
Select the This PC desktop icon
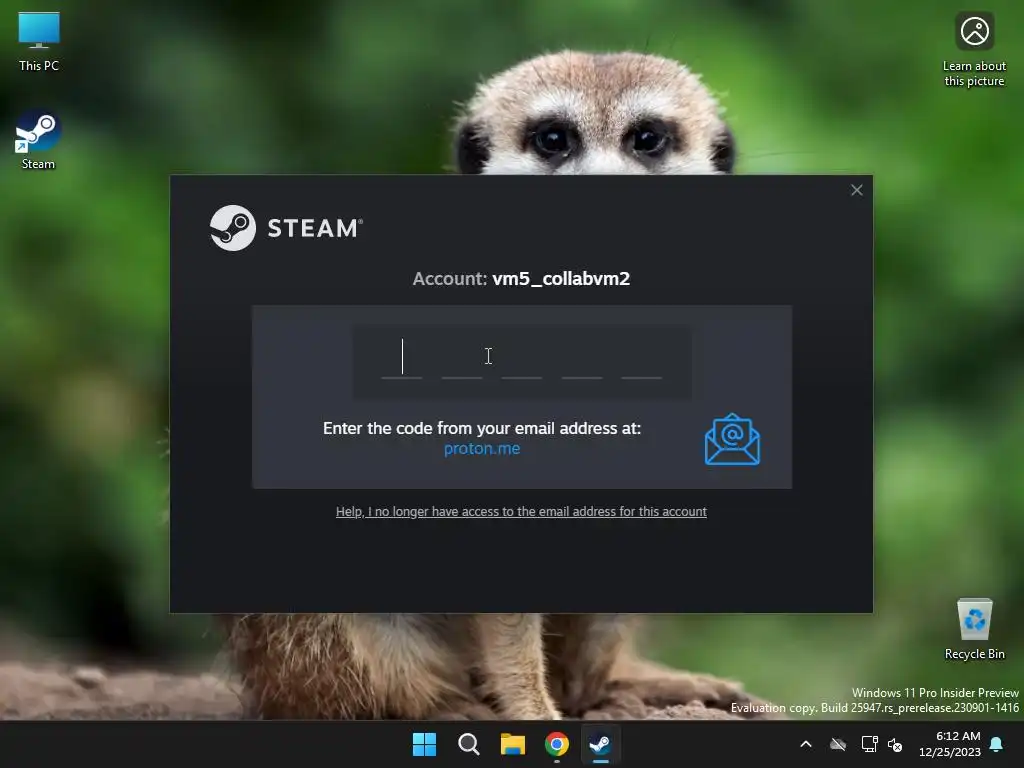pos(39,41)
